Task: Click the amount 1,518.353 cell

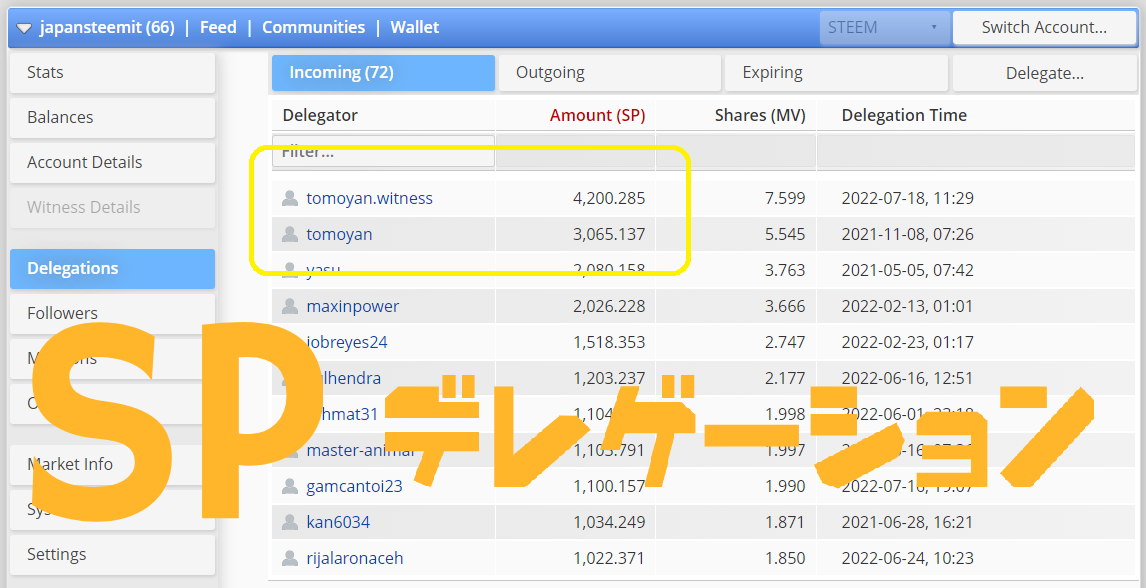Action: (x=609, y=343)
